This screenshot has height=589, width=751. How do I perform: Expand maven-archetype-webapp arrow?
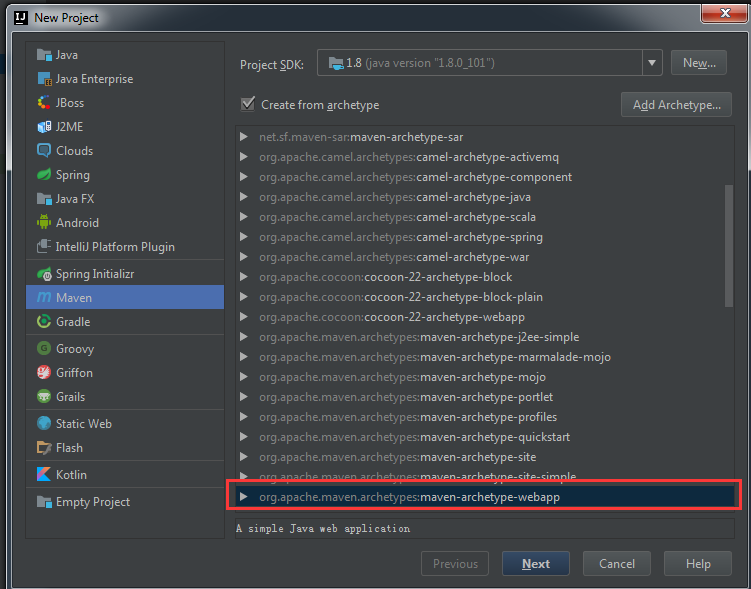(x=244, y=497)
